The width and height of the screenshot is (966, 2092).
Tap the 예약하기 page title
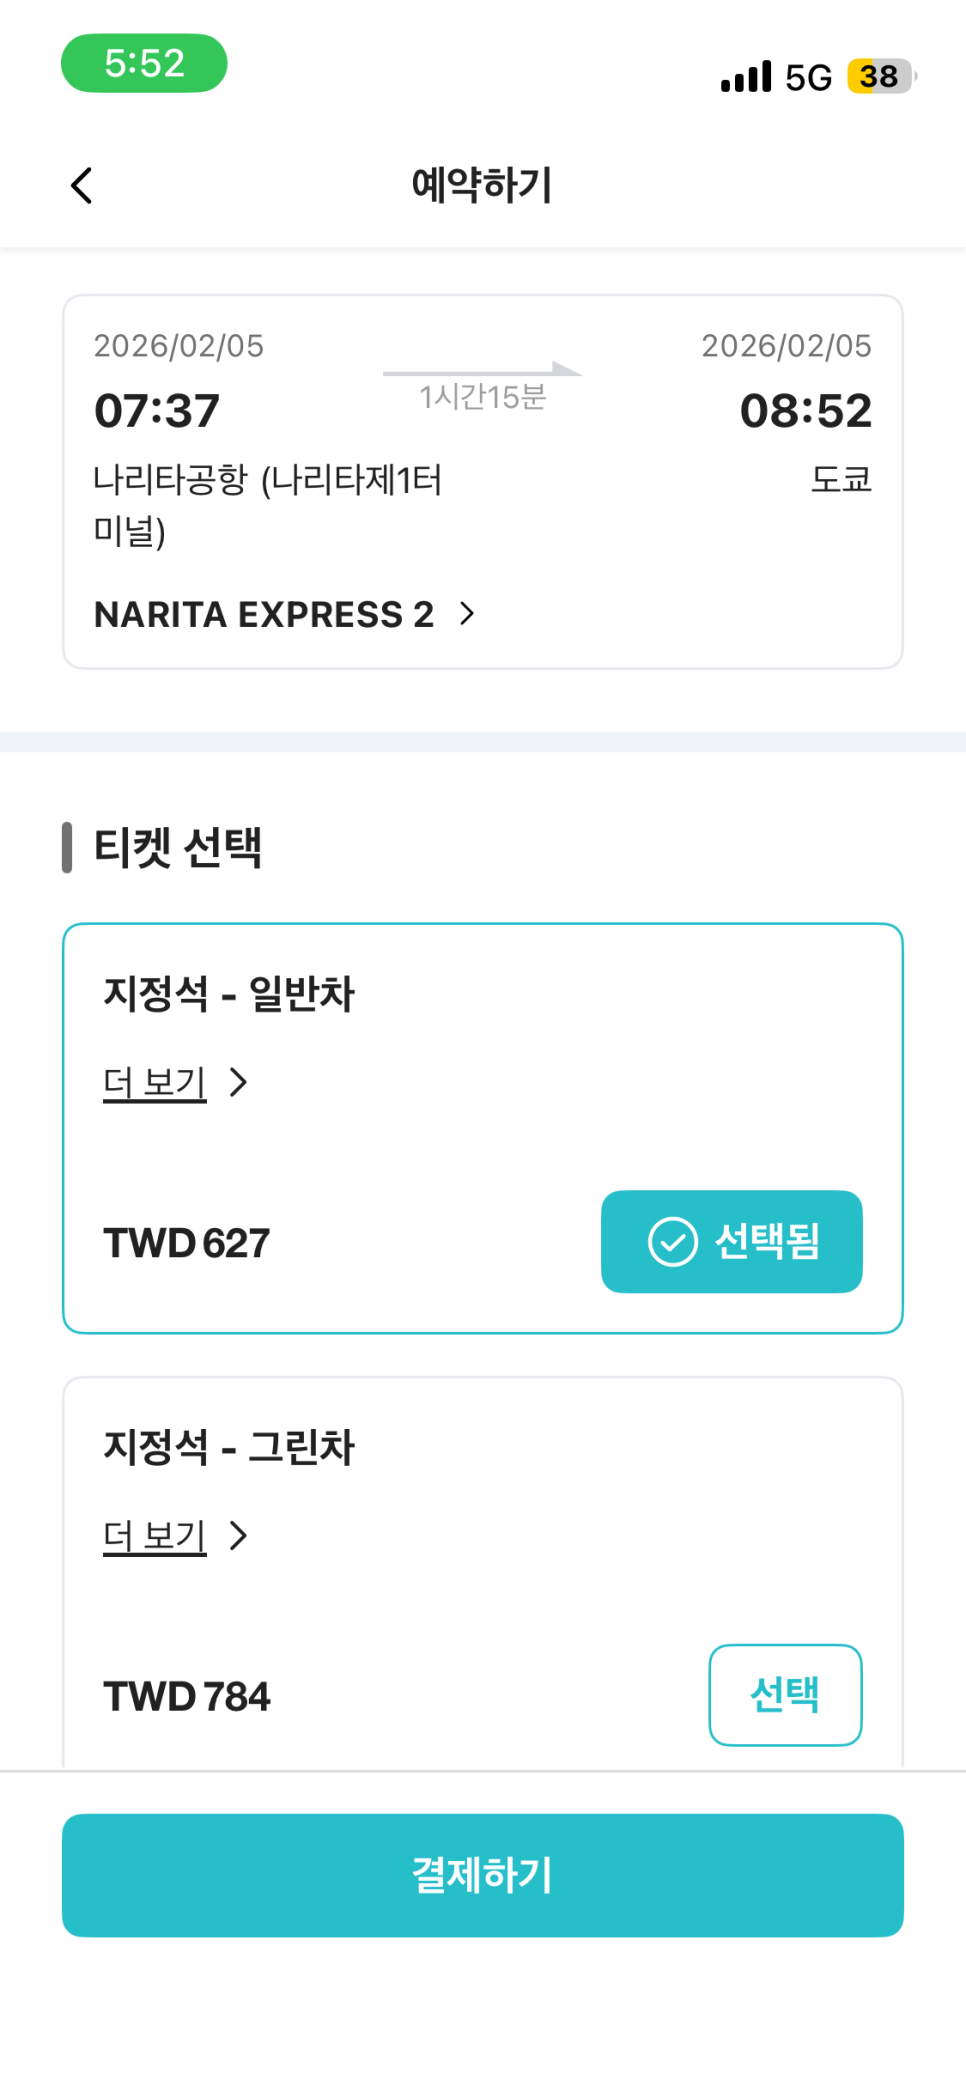point(482,185)
